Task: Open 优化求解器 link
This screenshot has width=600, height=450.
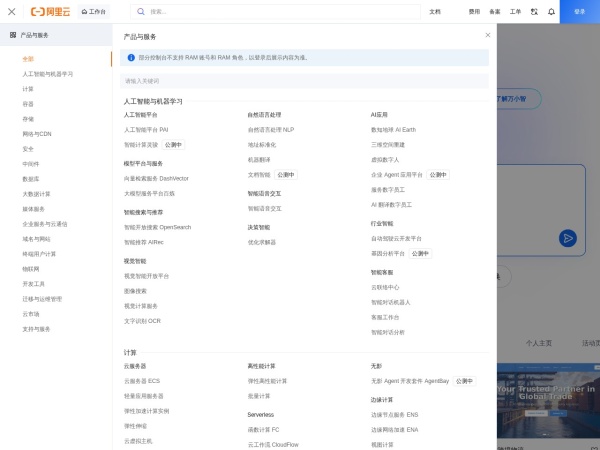Action: tap(262, 242)
